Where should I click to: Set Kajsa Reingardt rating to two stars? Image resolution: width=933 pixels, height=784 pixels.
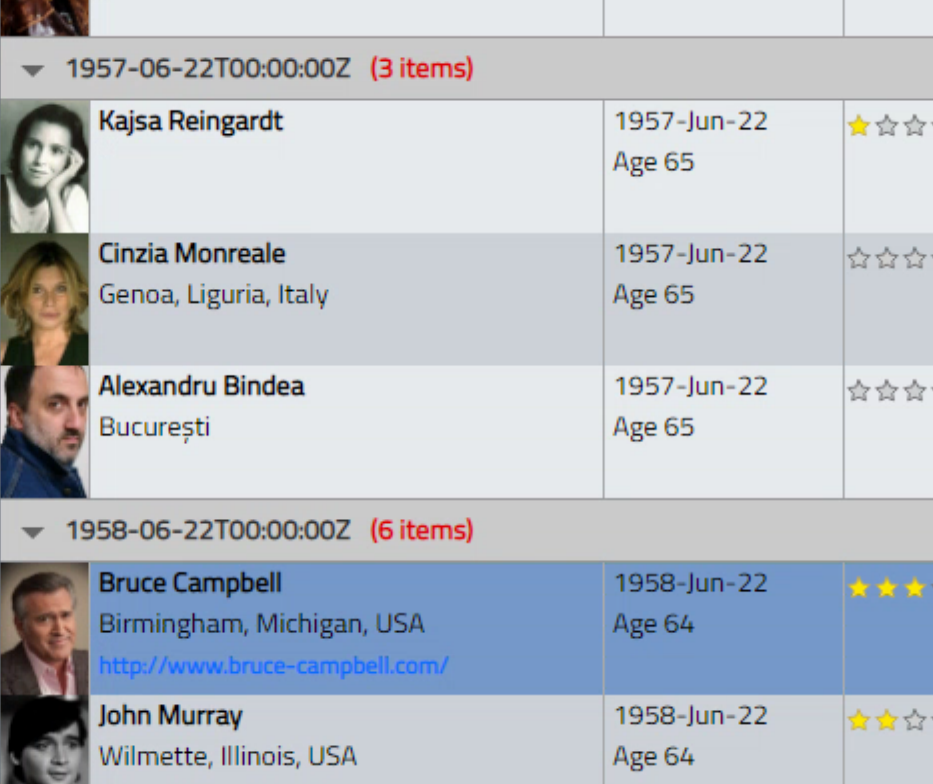(887, 126)
